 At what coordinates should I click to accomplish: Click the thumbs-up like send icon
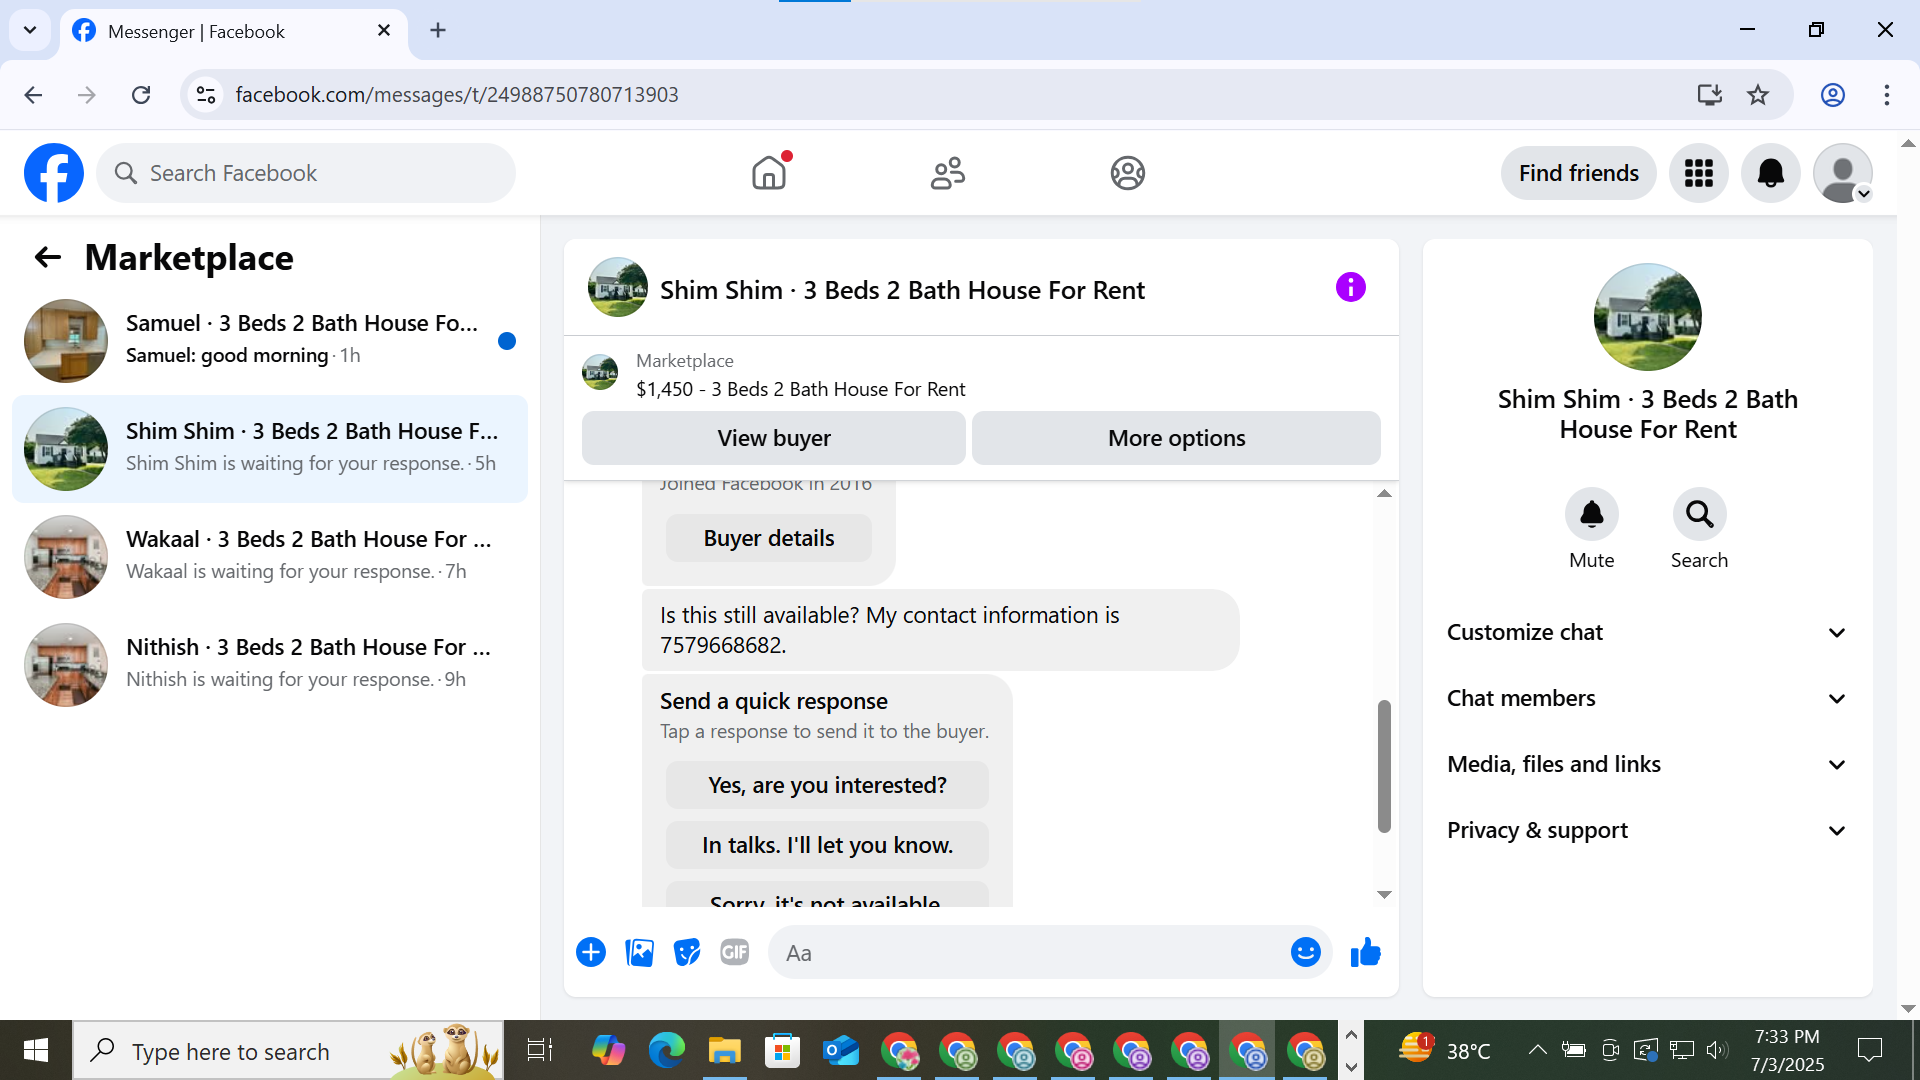(x=1365, y=953)
